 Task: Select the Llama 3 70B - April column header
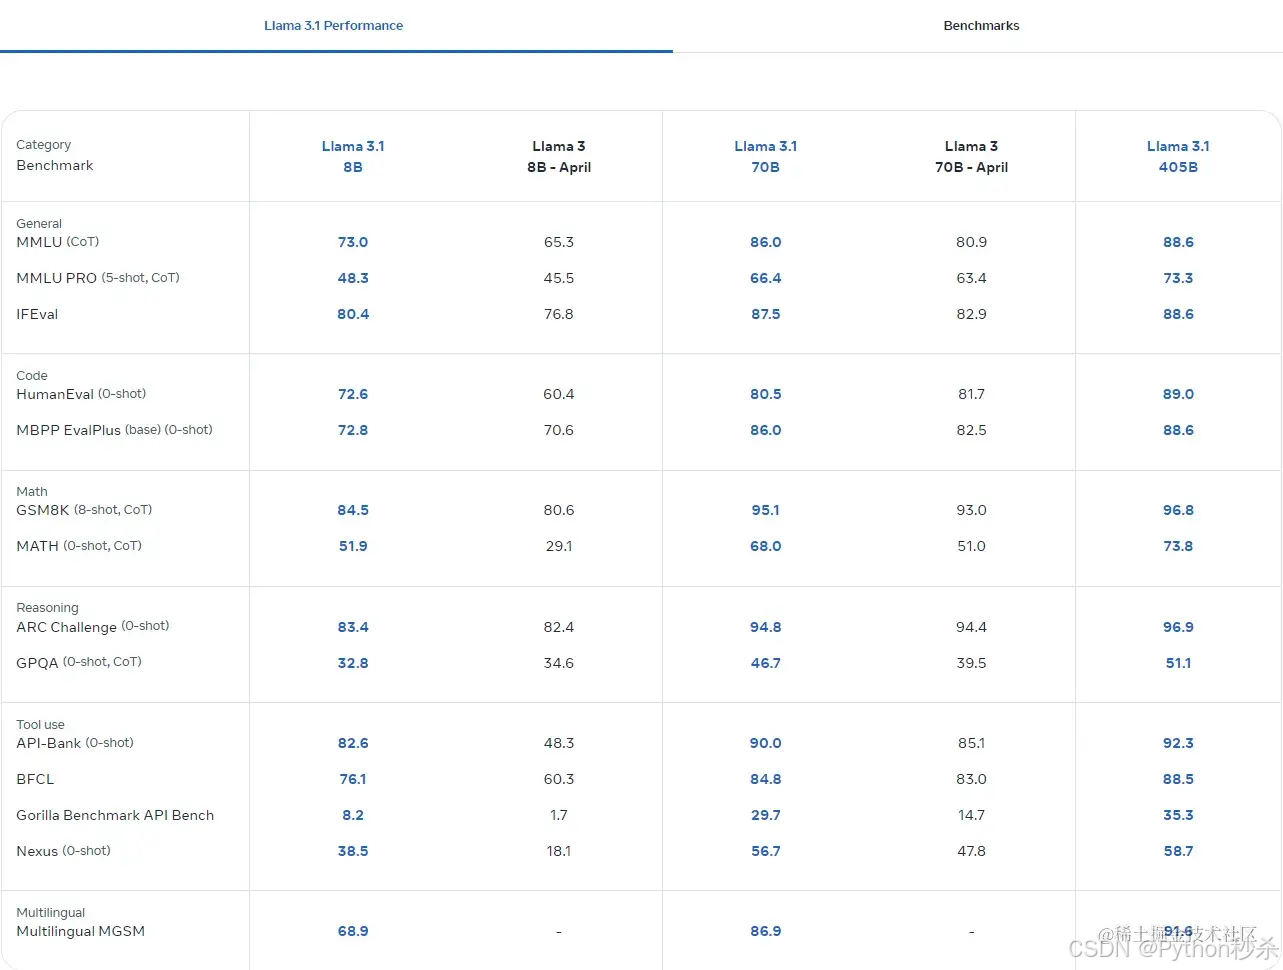tap(972, 157)
